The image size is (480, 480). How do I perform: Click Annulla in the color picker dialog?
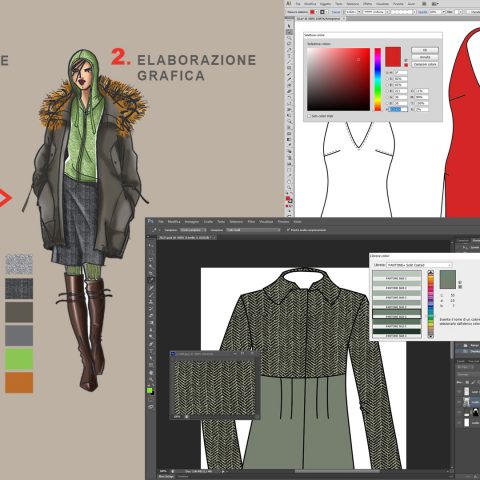tap(425, 57)
